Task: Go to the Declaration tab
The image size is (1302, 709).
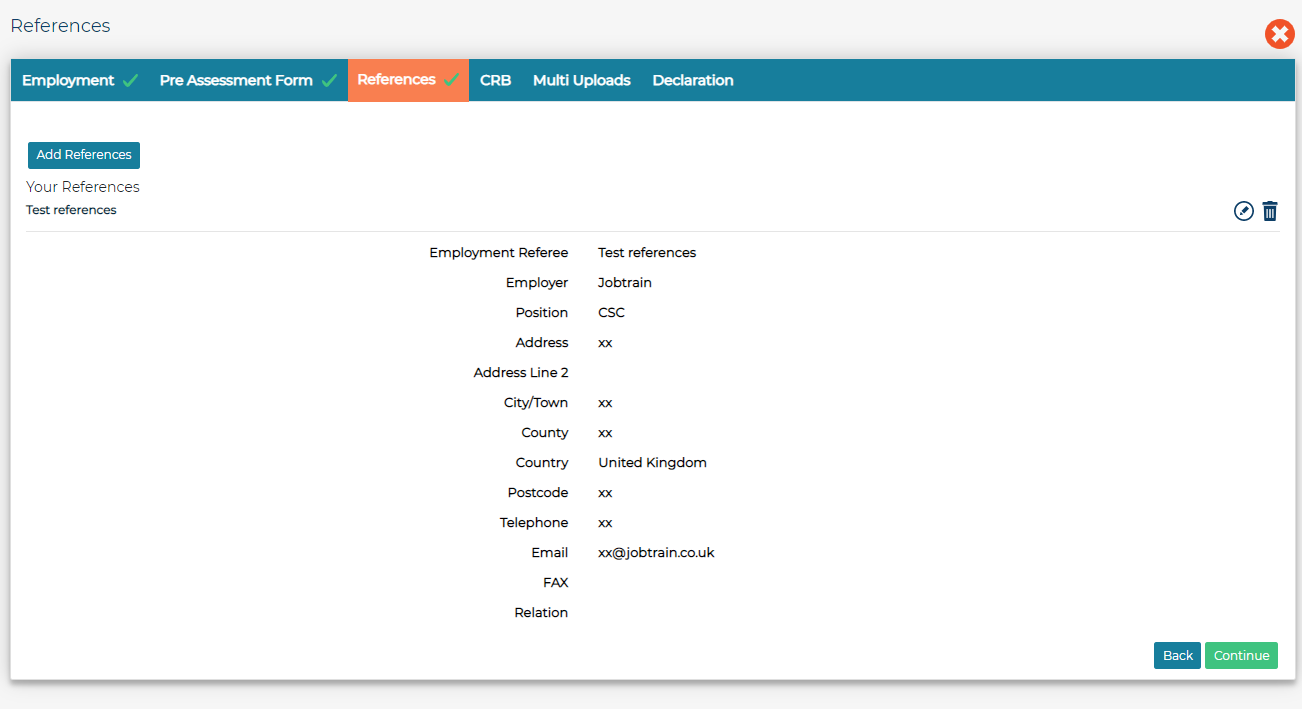Action: coord(693,80)
